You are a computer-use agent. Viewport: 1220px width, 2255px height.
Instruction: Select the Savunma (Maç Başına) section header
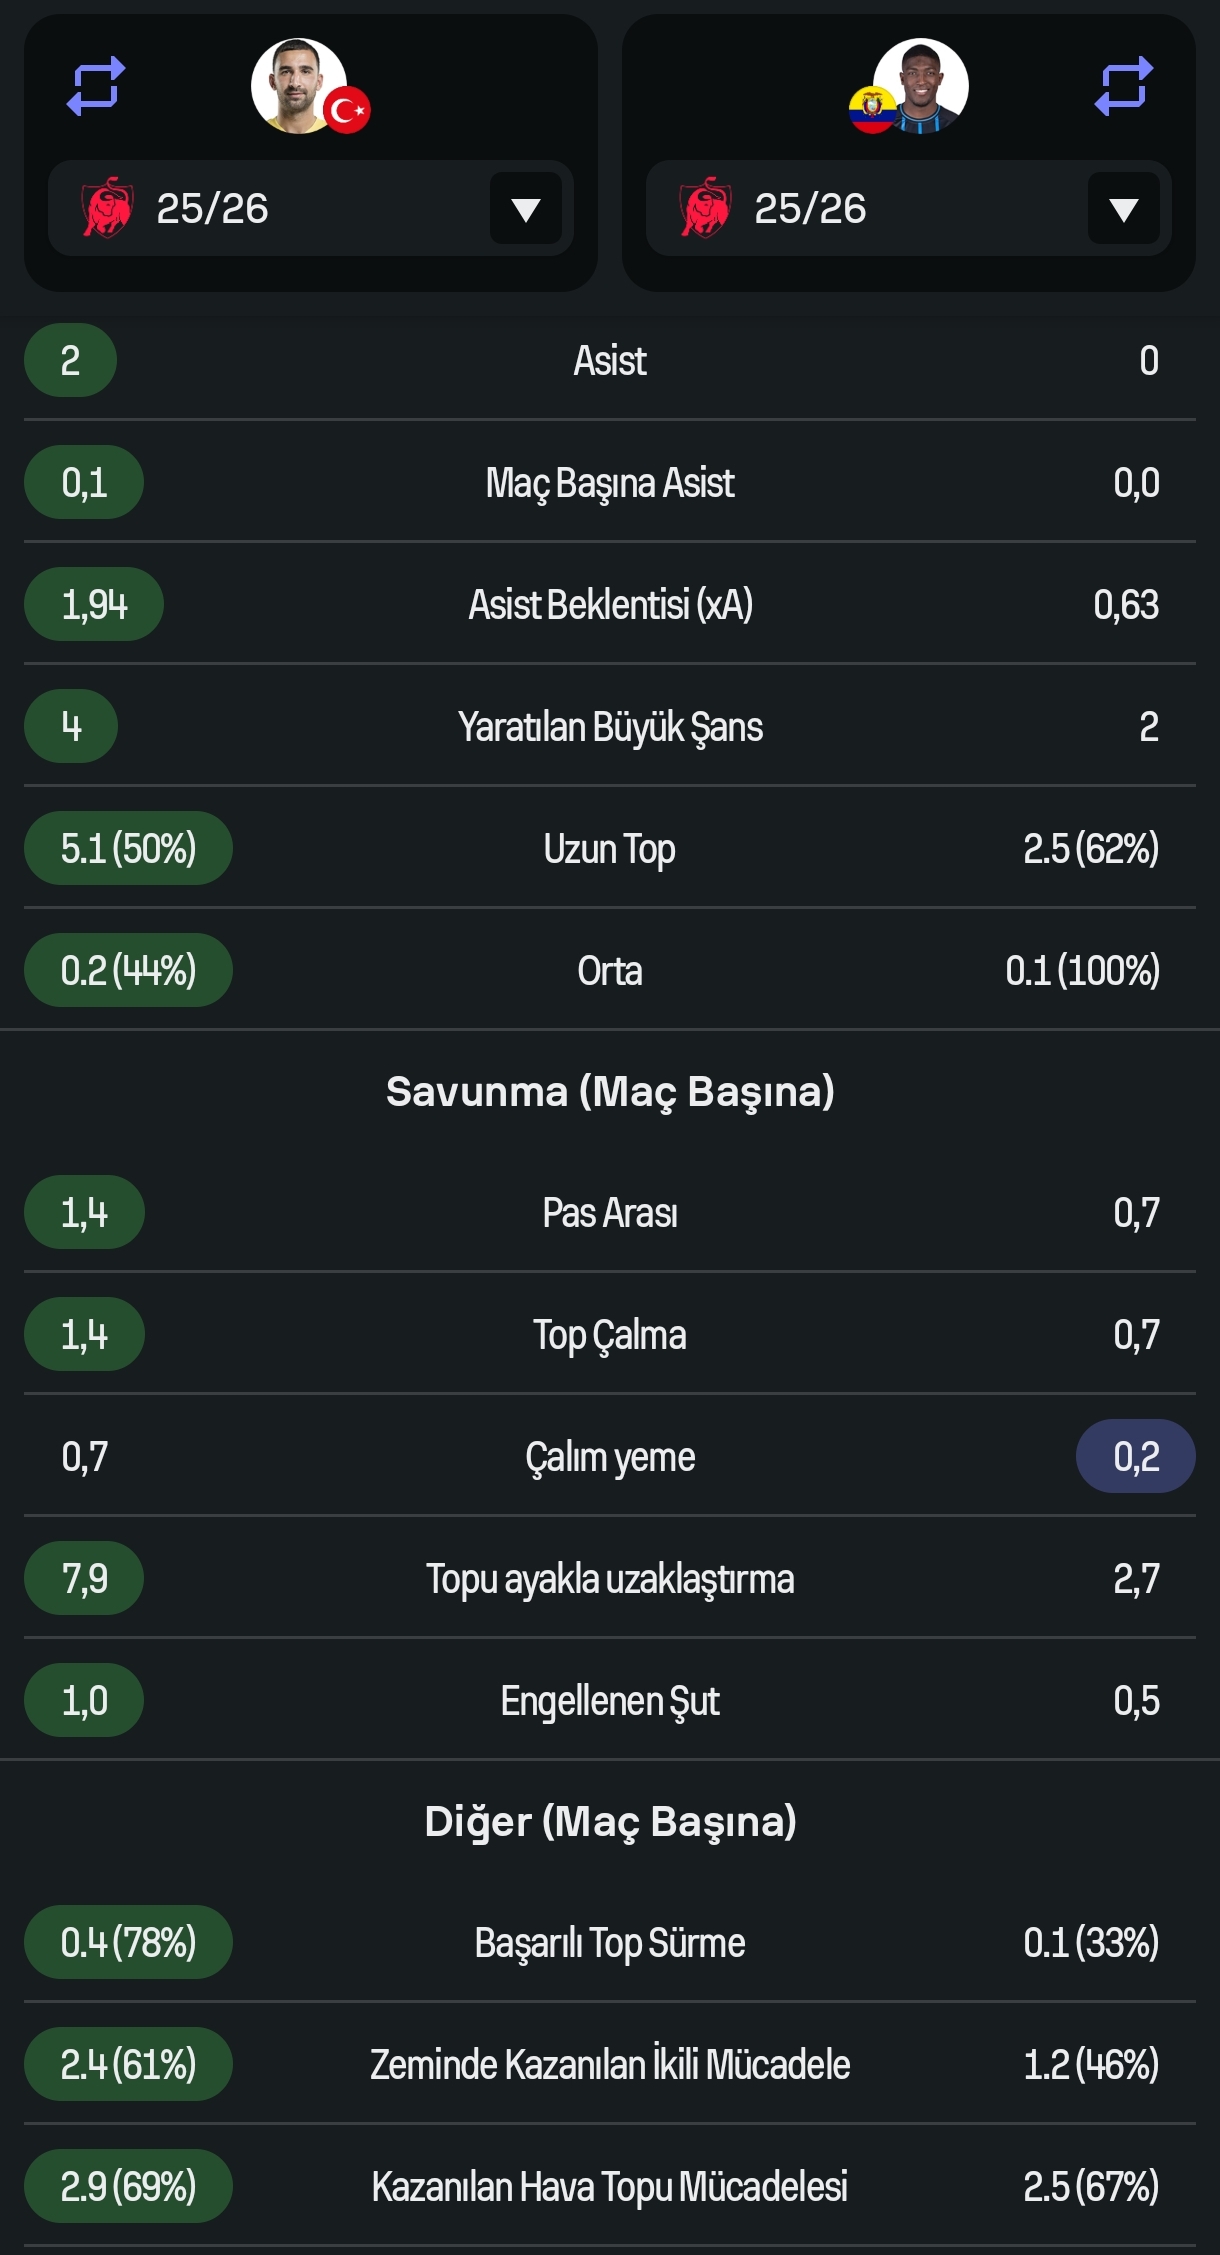pyautogui.click(x=610, y=1091)
